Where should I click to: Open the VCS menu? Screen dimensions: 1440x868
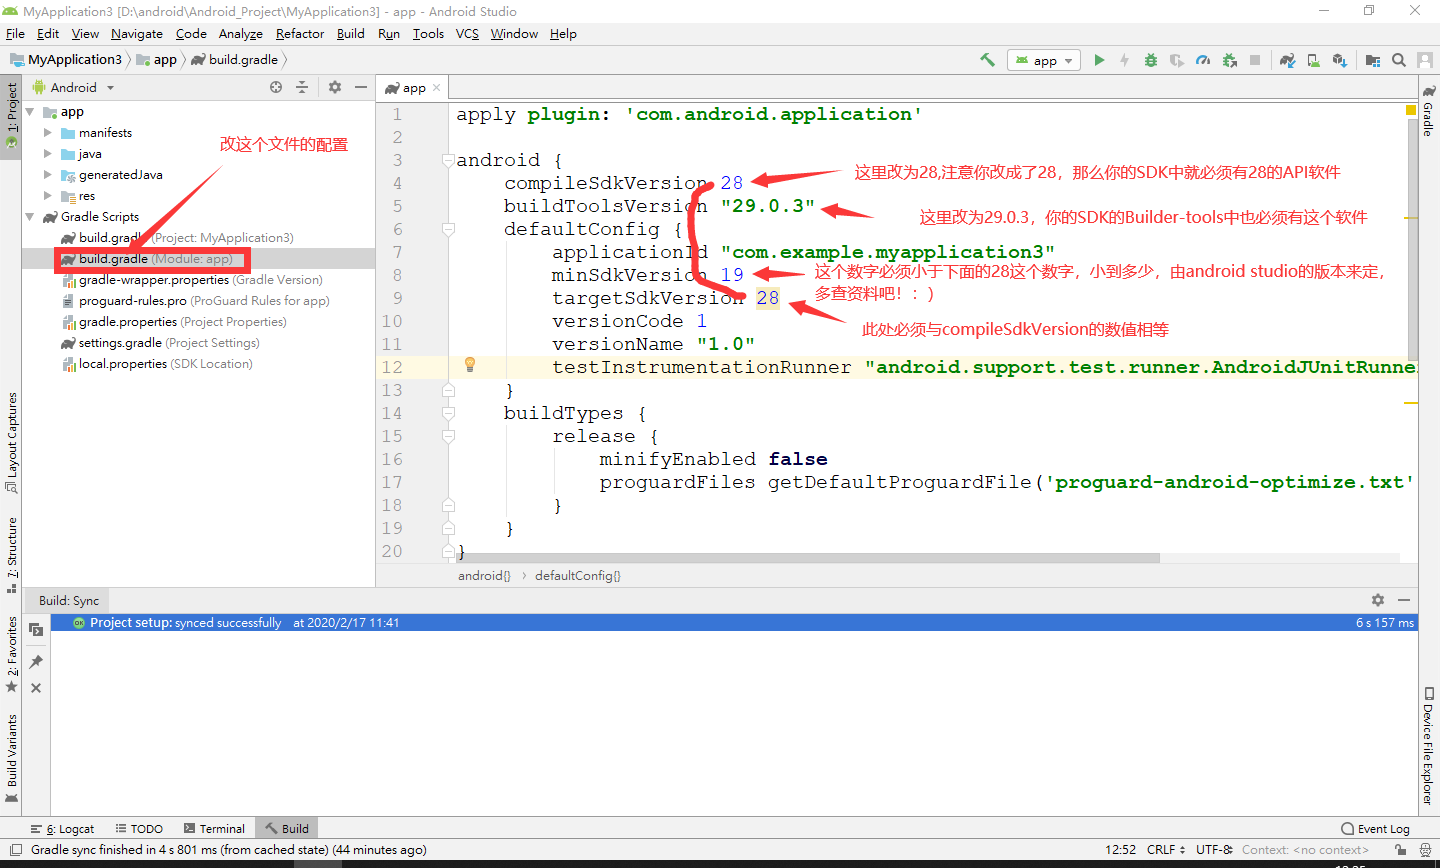(467, 34)
